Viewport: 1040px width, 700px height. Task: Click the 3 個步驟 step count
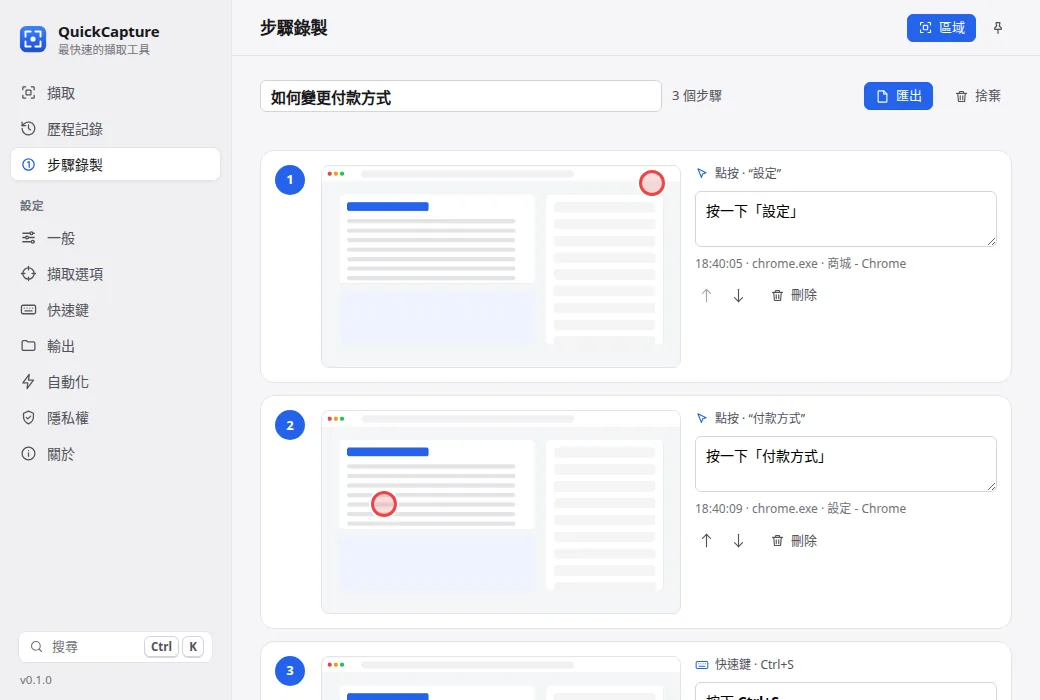(x=696, y=96)
